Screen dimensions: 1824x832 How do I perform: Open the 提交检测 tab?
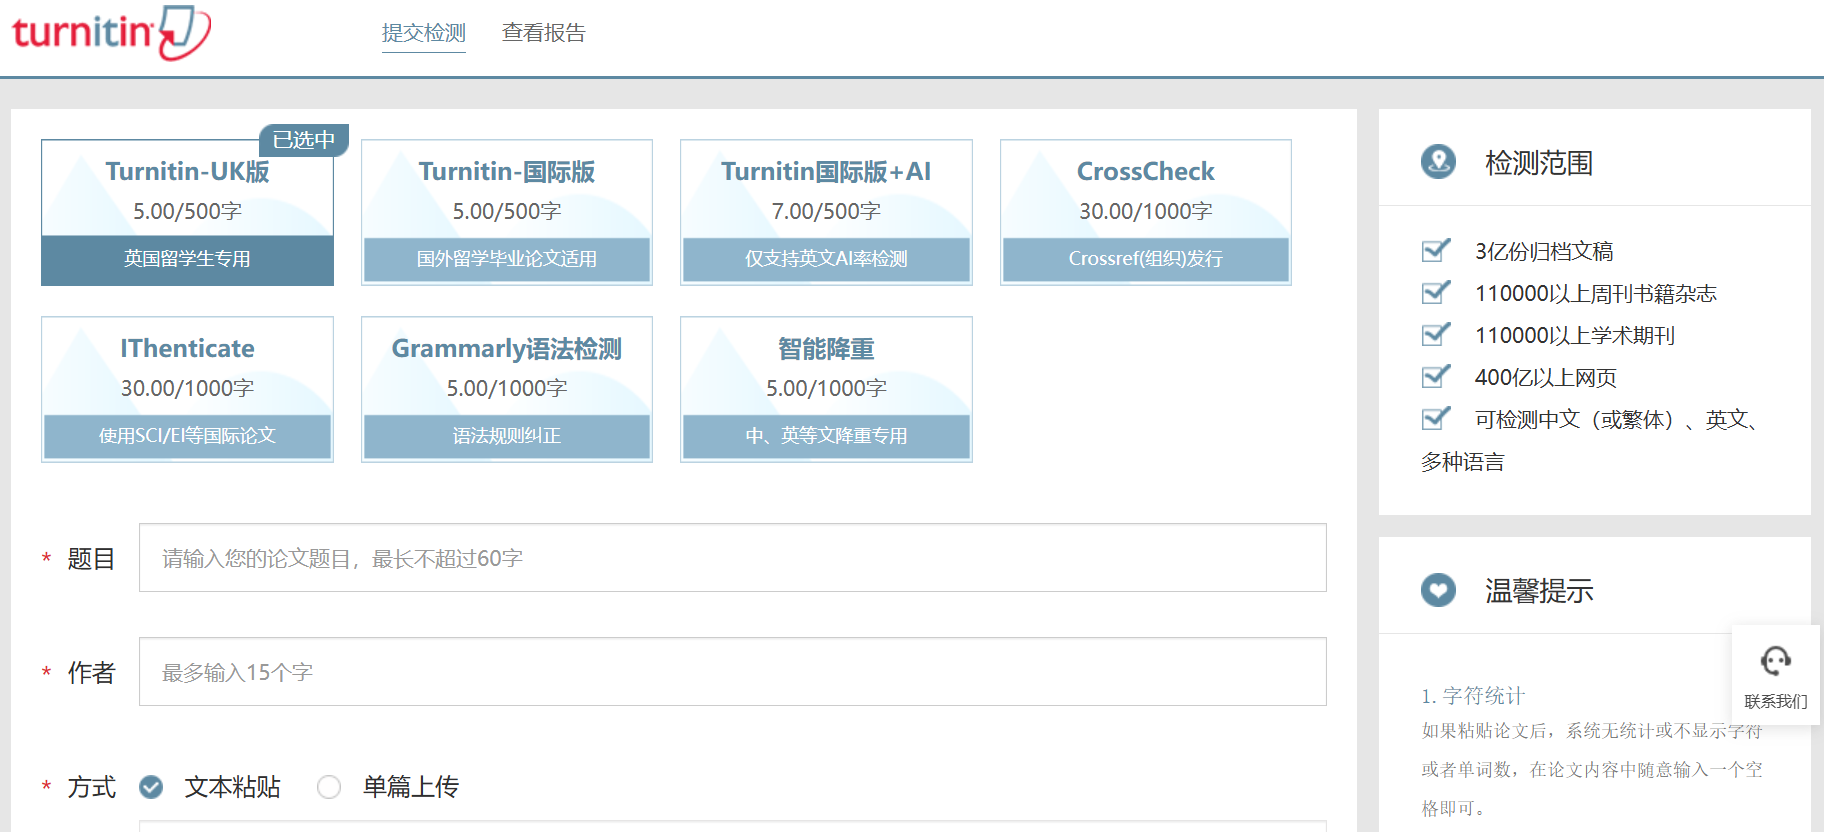click(424, 33)
